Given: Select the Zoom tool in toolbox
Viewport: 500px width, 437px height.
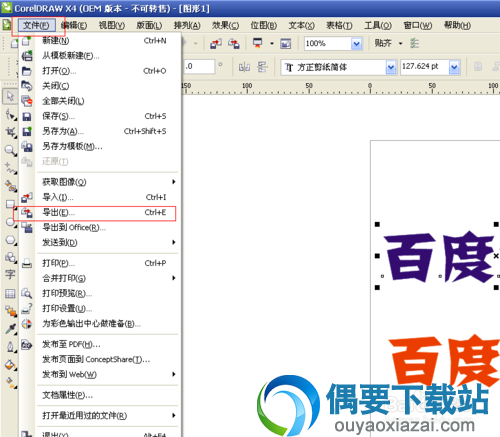Looking at the screenshot, I should pos(10,150).
